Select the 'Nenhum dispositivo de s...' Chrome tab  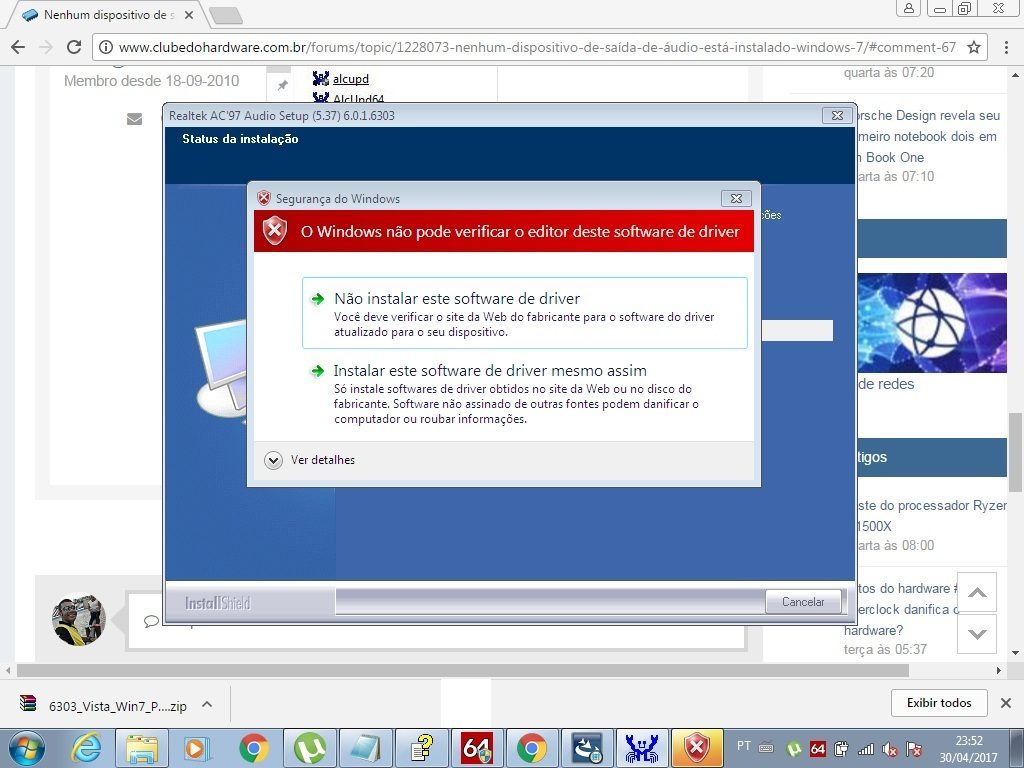pos(108,15)
